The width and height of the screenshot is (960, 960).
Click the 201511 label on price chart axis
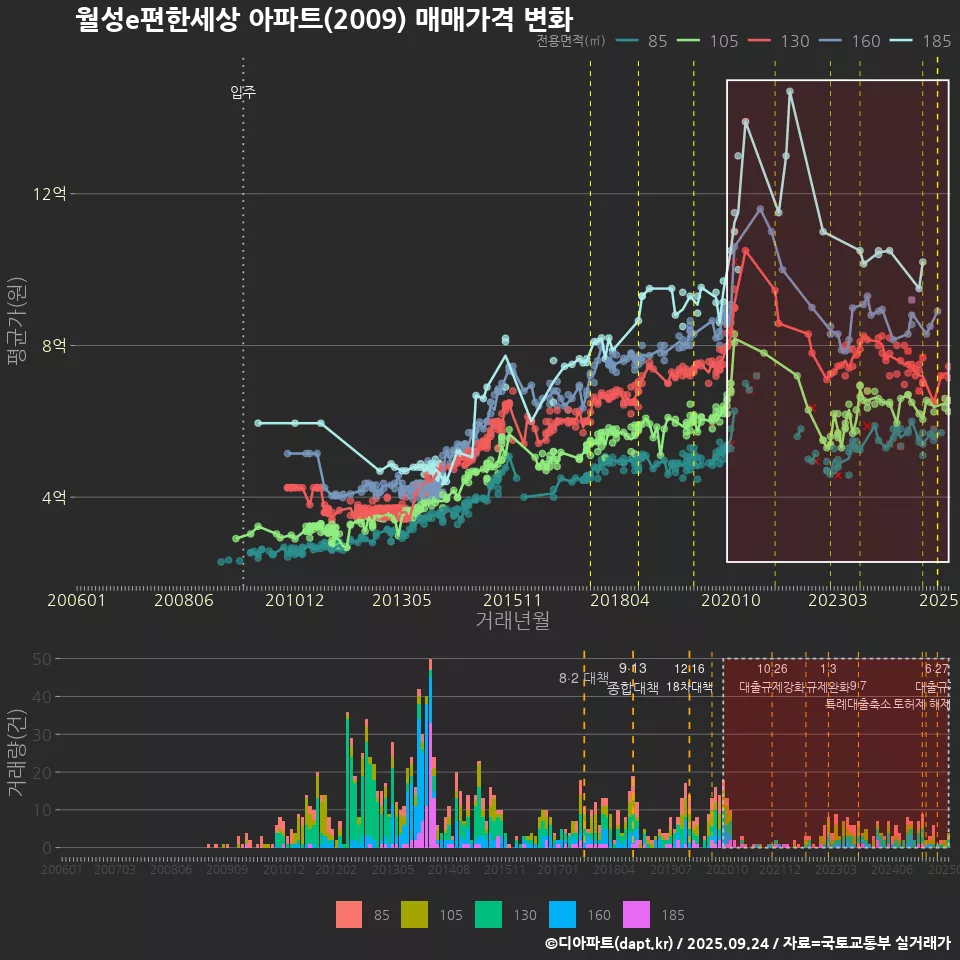pos(513,600)
